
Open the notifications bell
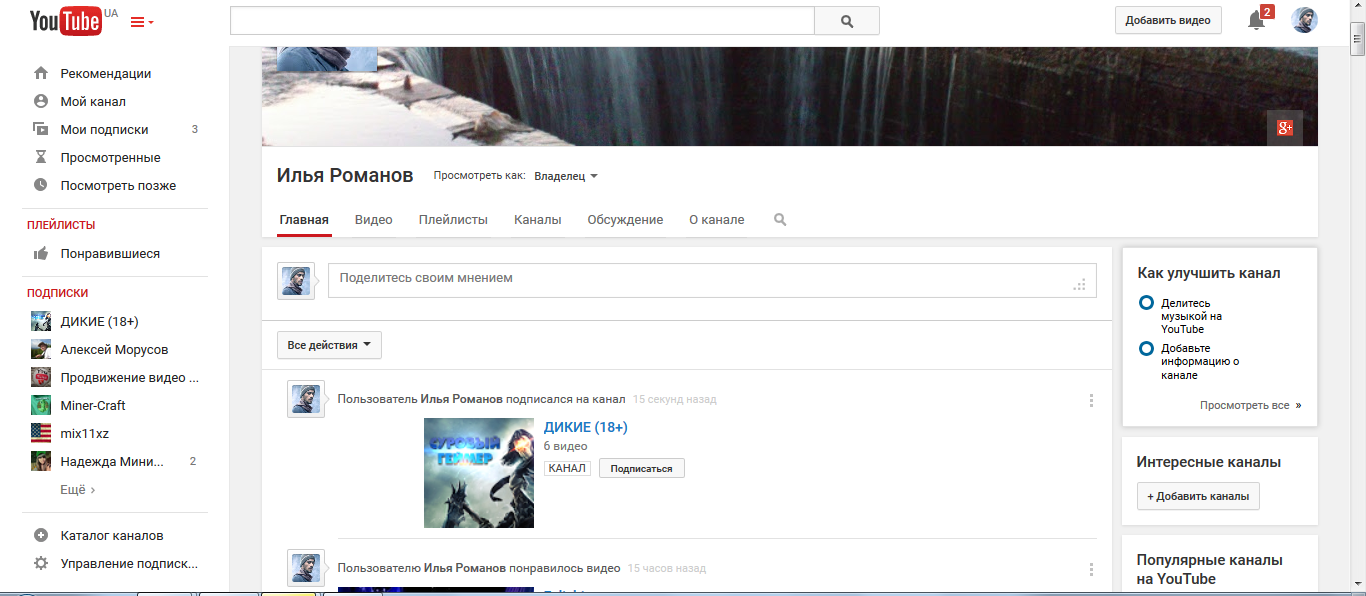point(1256,21)
